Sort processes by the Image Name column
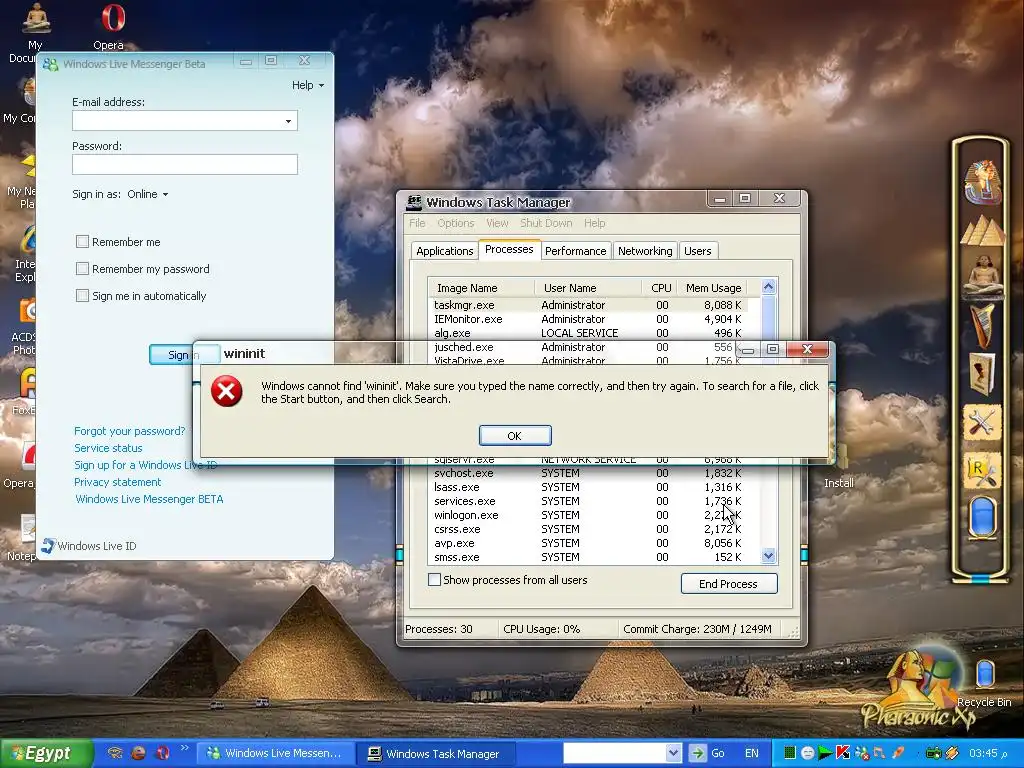This screenshot has width=1024, height=768. [481, 288]
